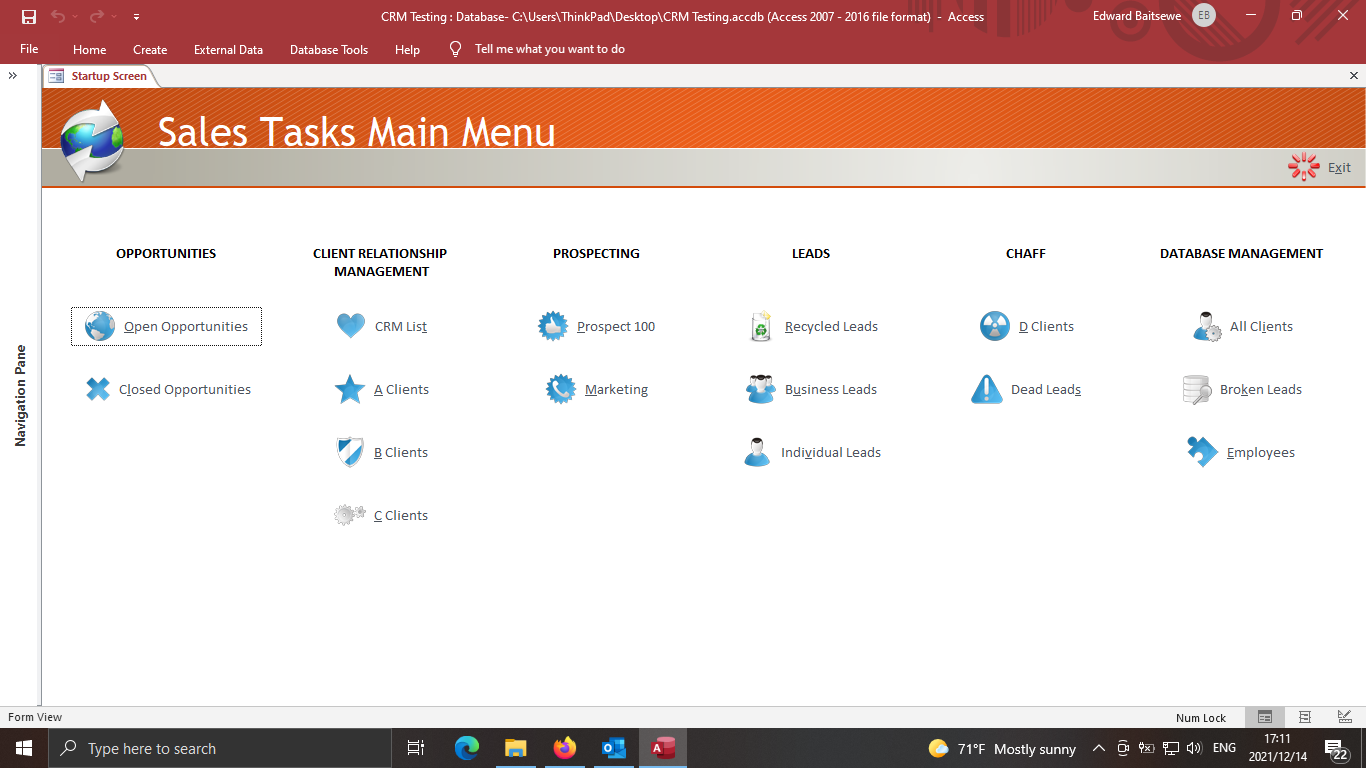Image resolution: width=1366 pixels, height=768 pixels.
Task: Open Broken Leads via the database icon
Action: click(1196, 389)
